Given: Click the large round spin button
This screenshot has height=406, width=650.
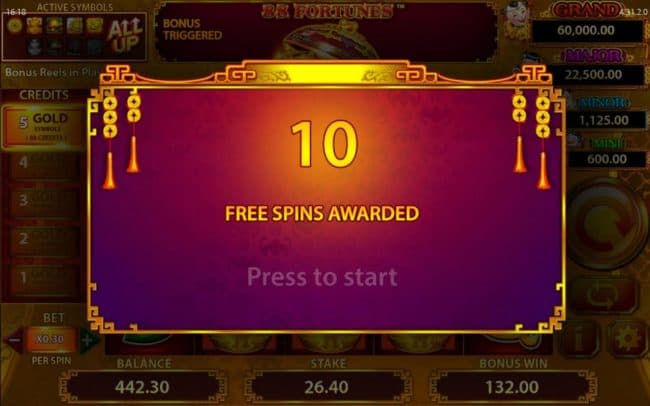Looking at the screenshot, I should (606, 224).
